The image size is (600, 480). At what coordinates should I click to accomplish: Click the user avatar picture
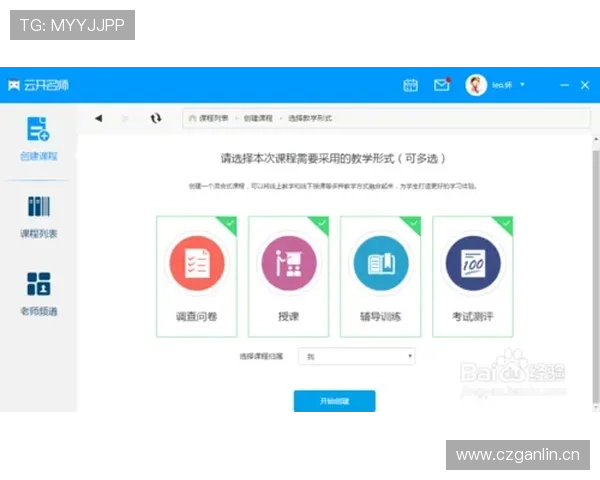point(476,85)
